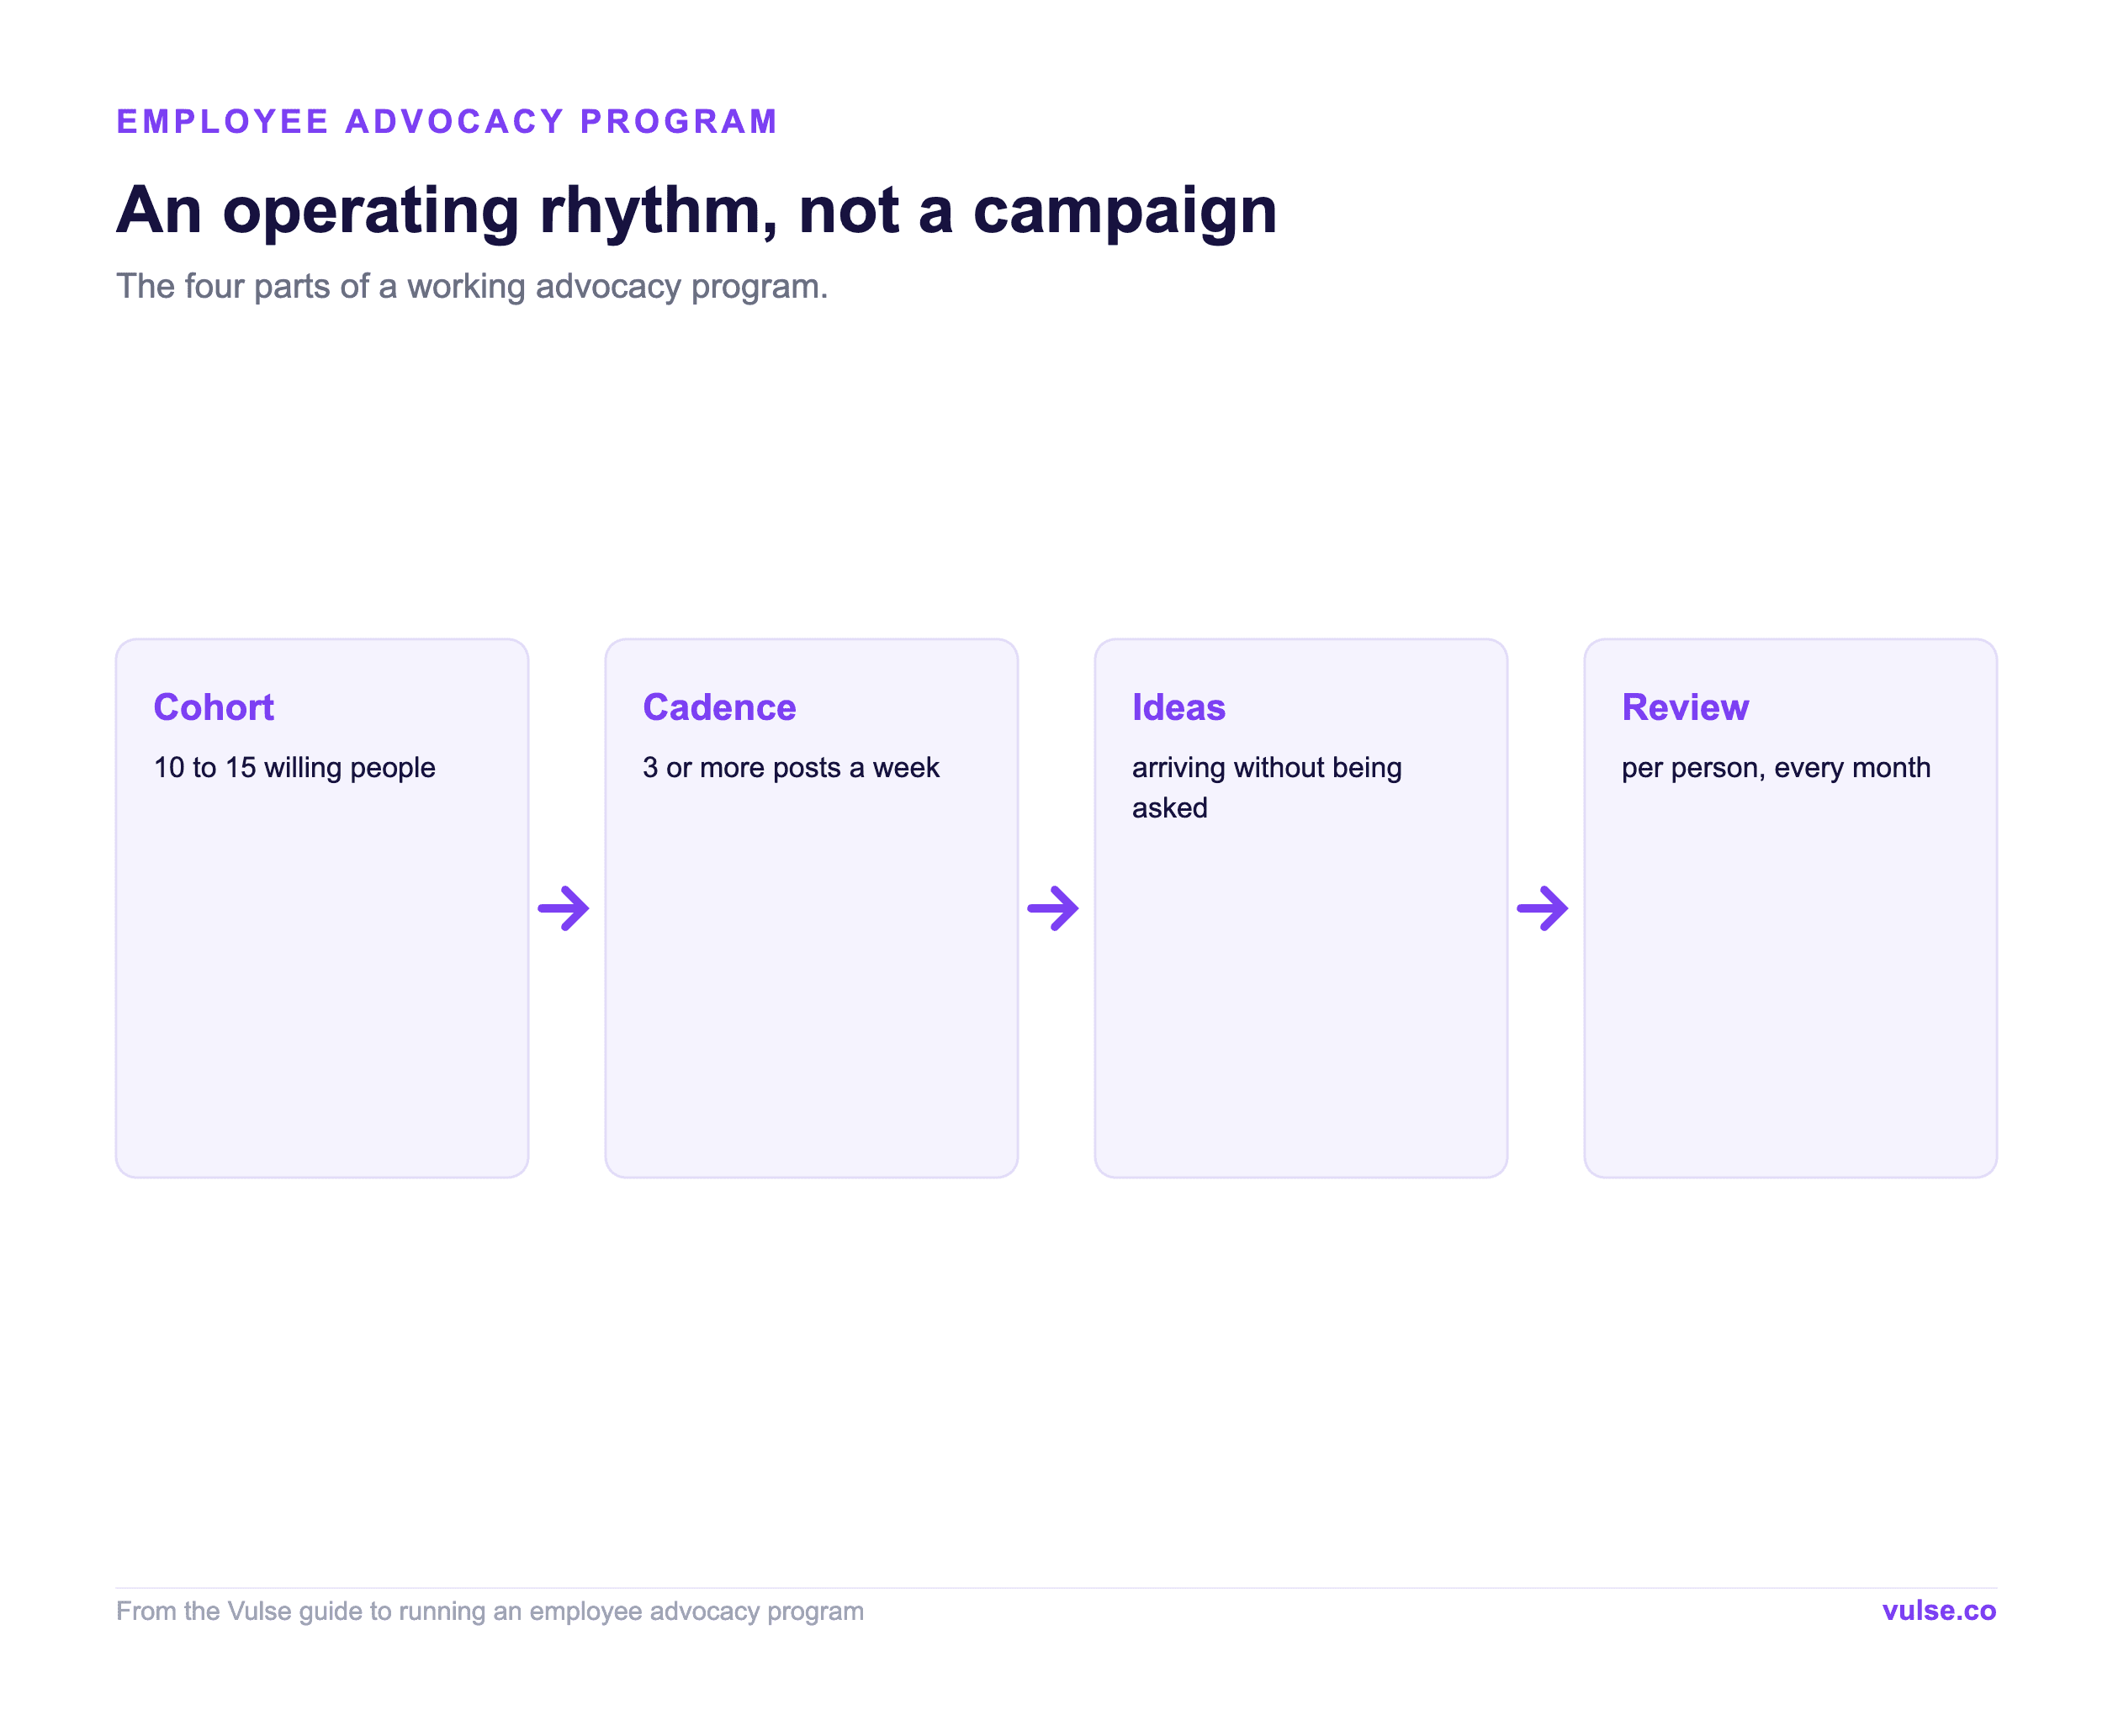Click the footer text 'From the Vulse guide'

coord(490,1611)
